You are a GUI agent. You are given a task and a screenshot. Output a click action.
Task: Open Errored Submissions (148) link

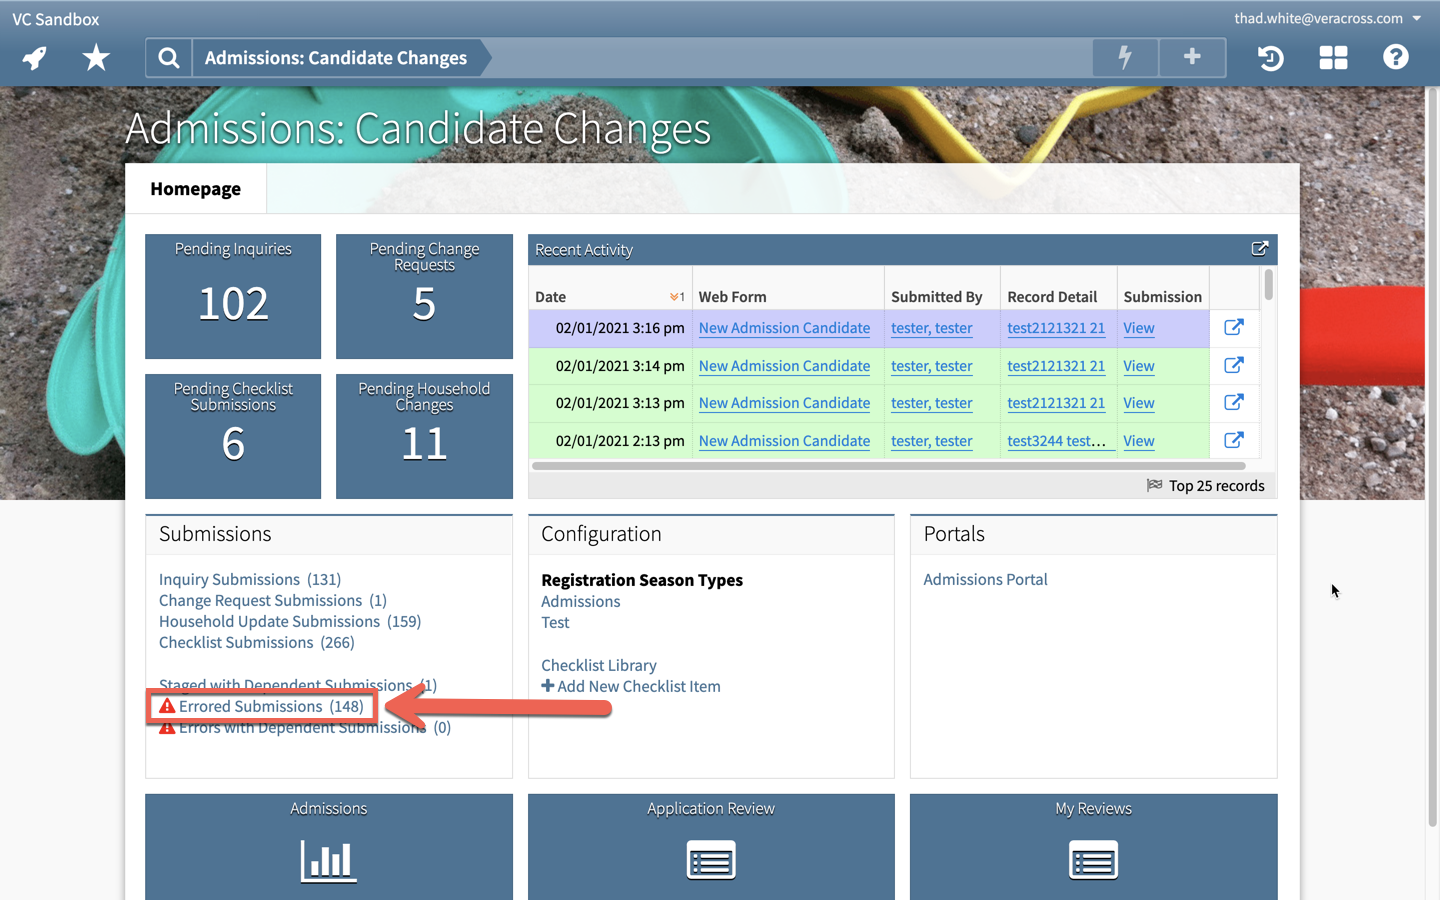[270, 706]
